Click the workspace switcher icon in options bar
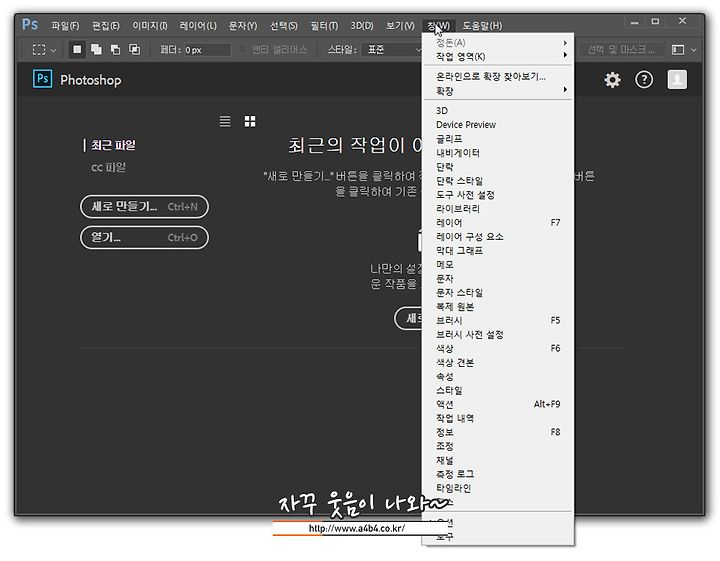 coord(678,50)
